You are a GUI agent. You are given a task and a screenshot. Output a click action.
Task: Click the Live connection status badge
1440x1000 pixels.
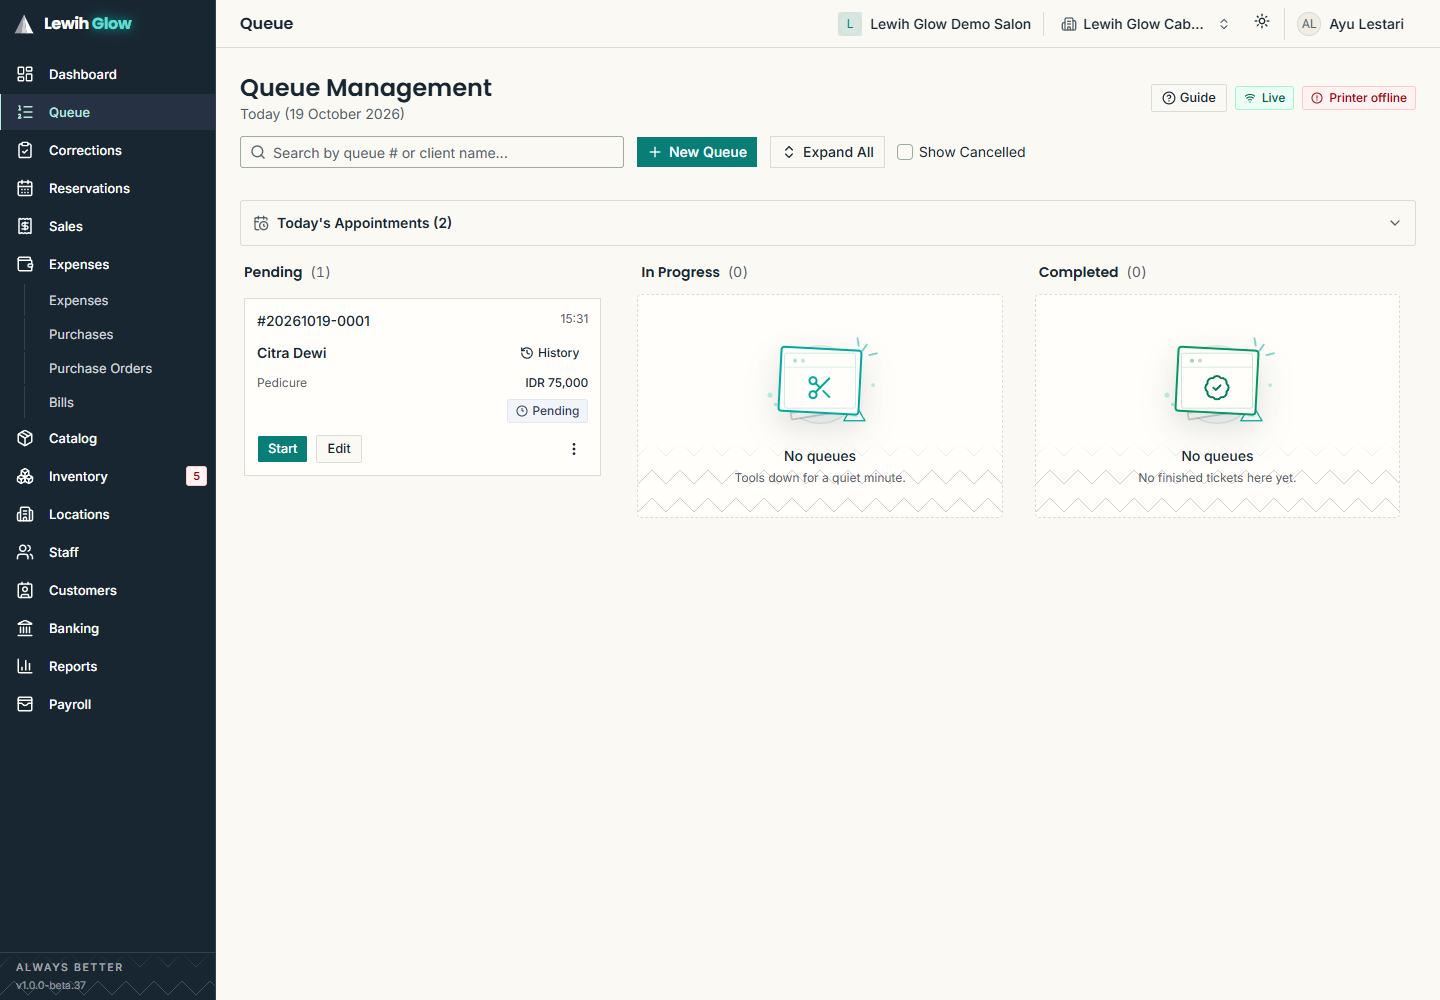[1265, 98]
